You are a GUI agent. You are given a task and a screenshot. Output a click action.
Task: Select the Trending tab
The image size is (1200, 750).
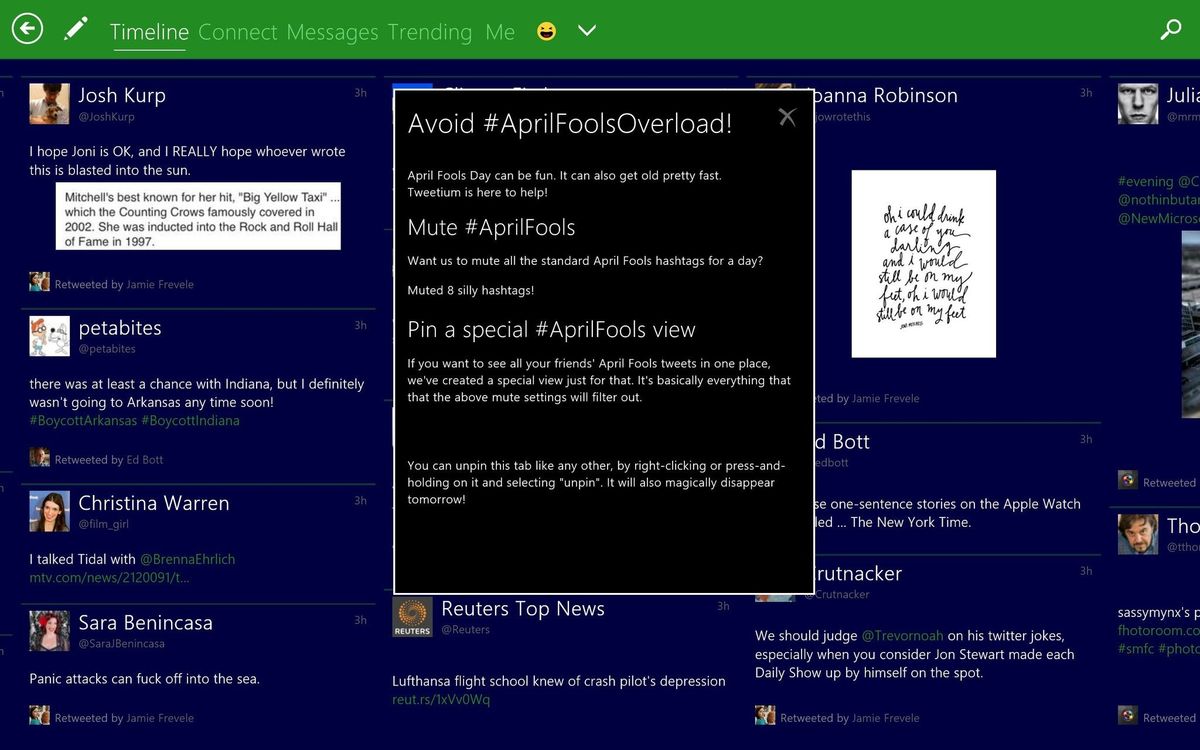point(429,31)
